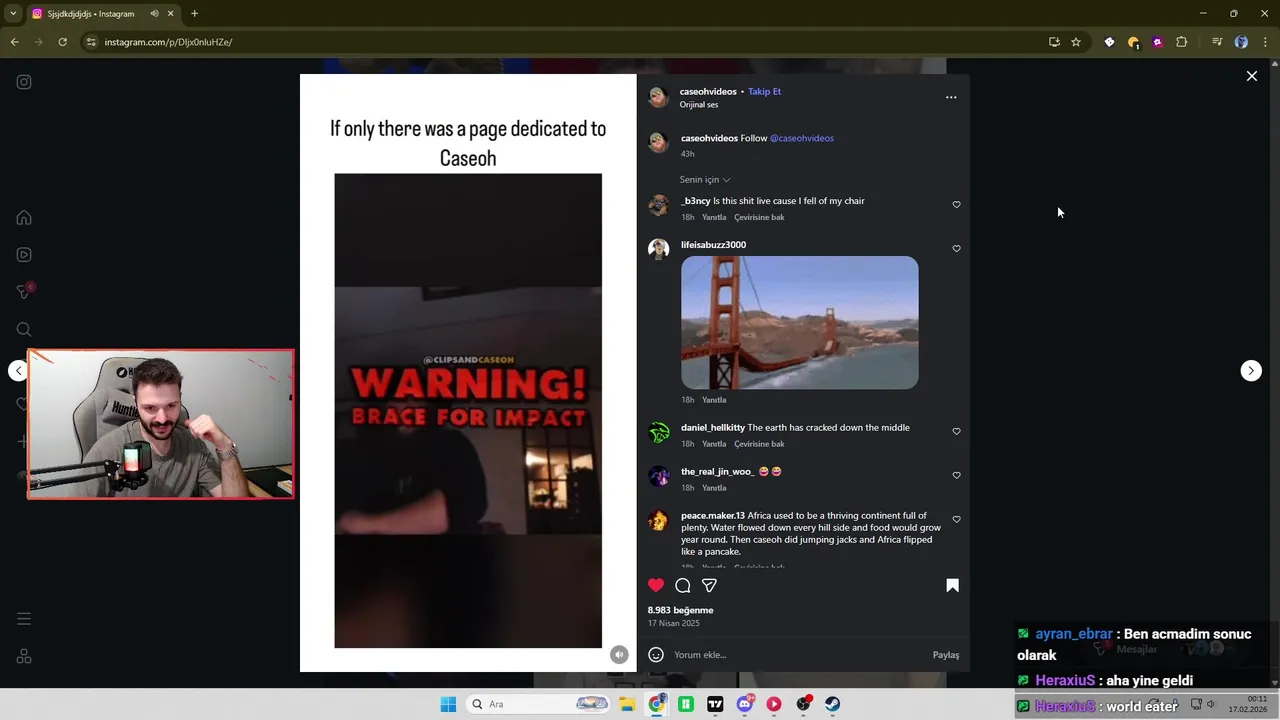Open the hamburger More menu in sidebar
Viewport: 1280px width, 720px height.
pos(24,619)
